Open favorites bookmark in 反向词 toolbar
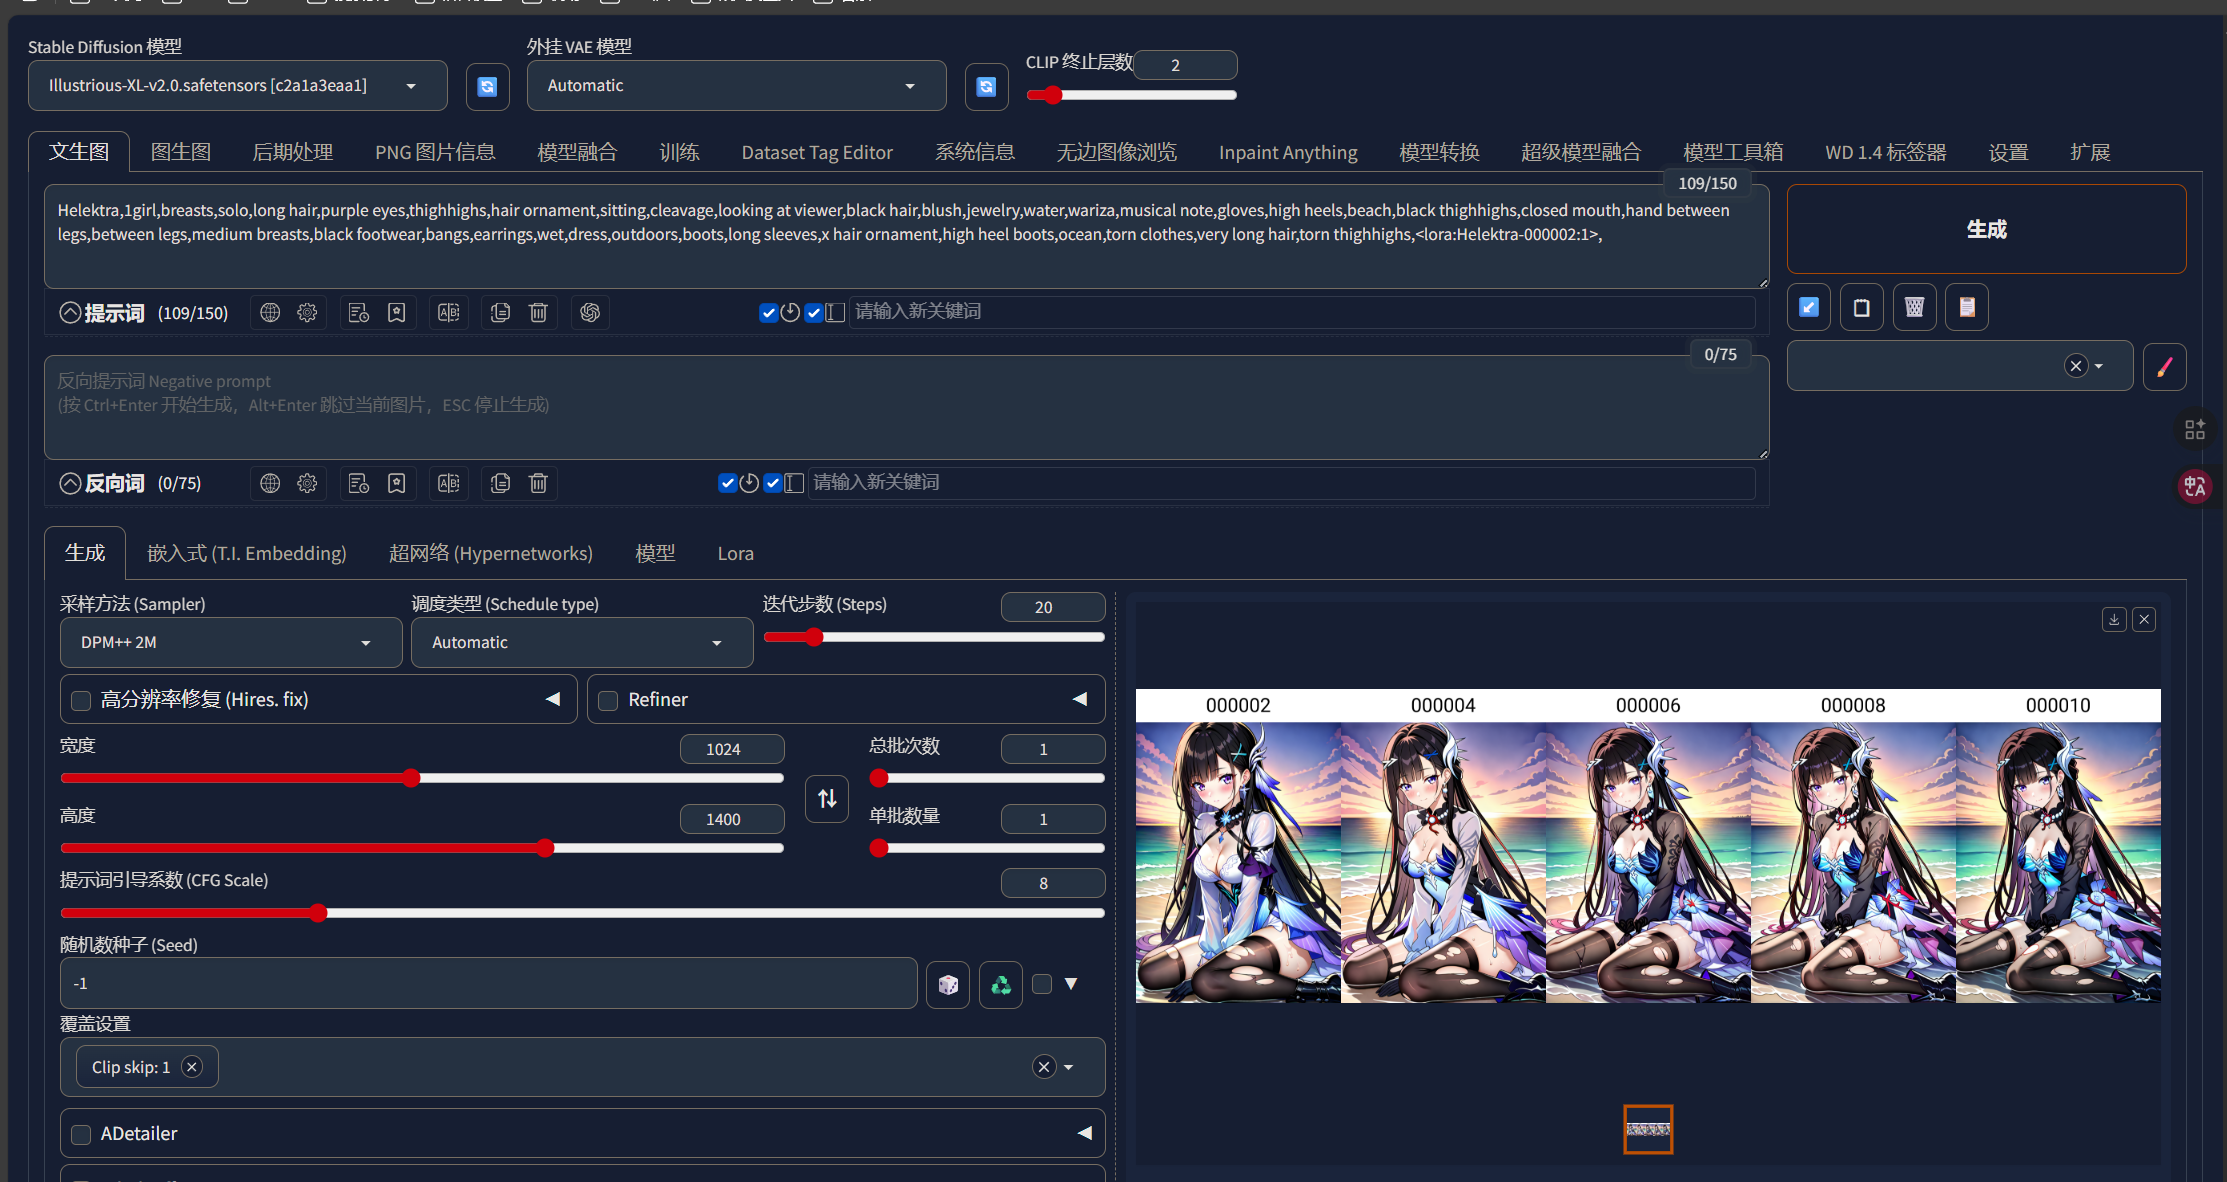Screen dimensions: 2227x1182 [x=397, y=484]
